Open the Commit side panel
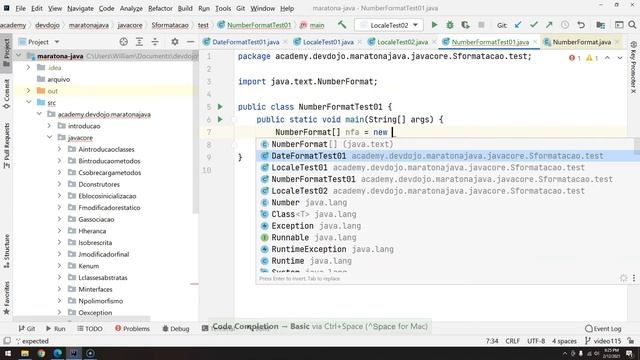Screen dimensions: 640x360 click(7, 94)
